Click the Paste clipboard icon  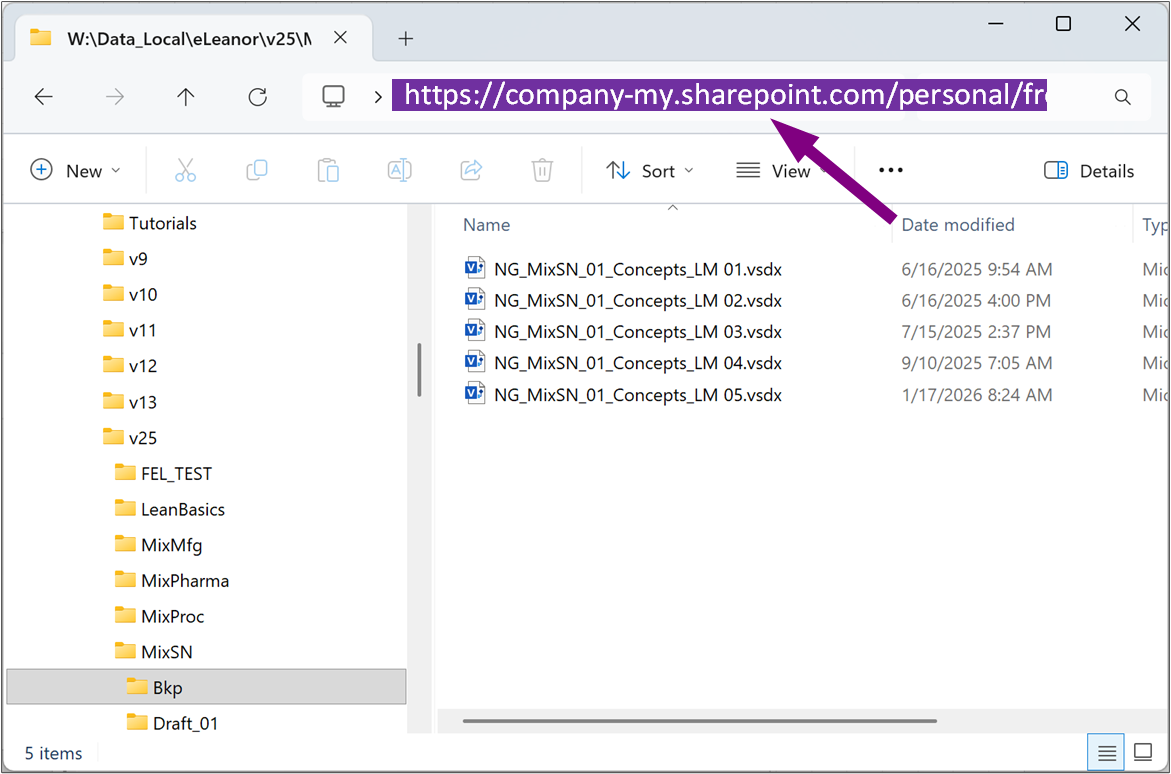point(328,171)
